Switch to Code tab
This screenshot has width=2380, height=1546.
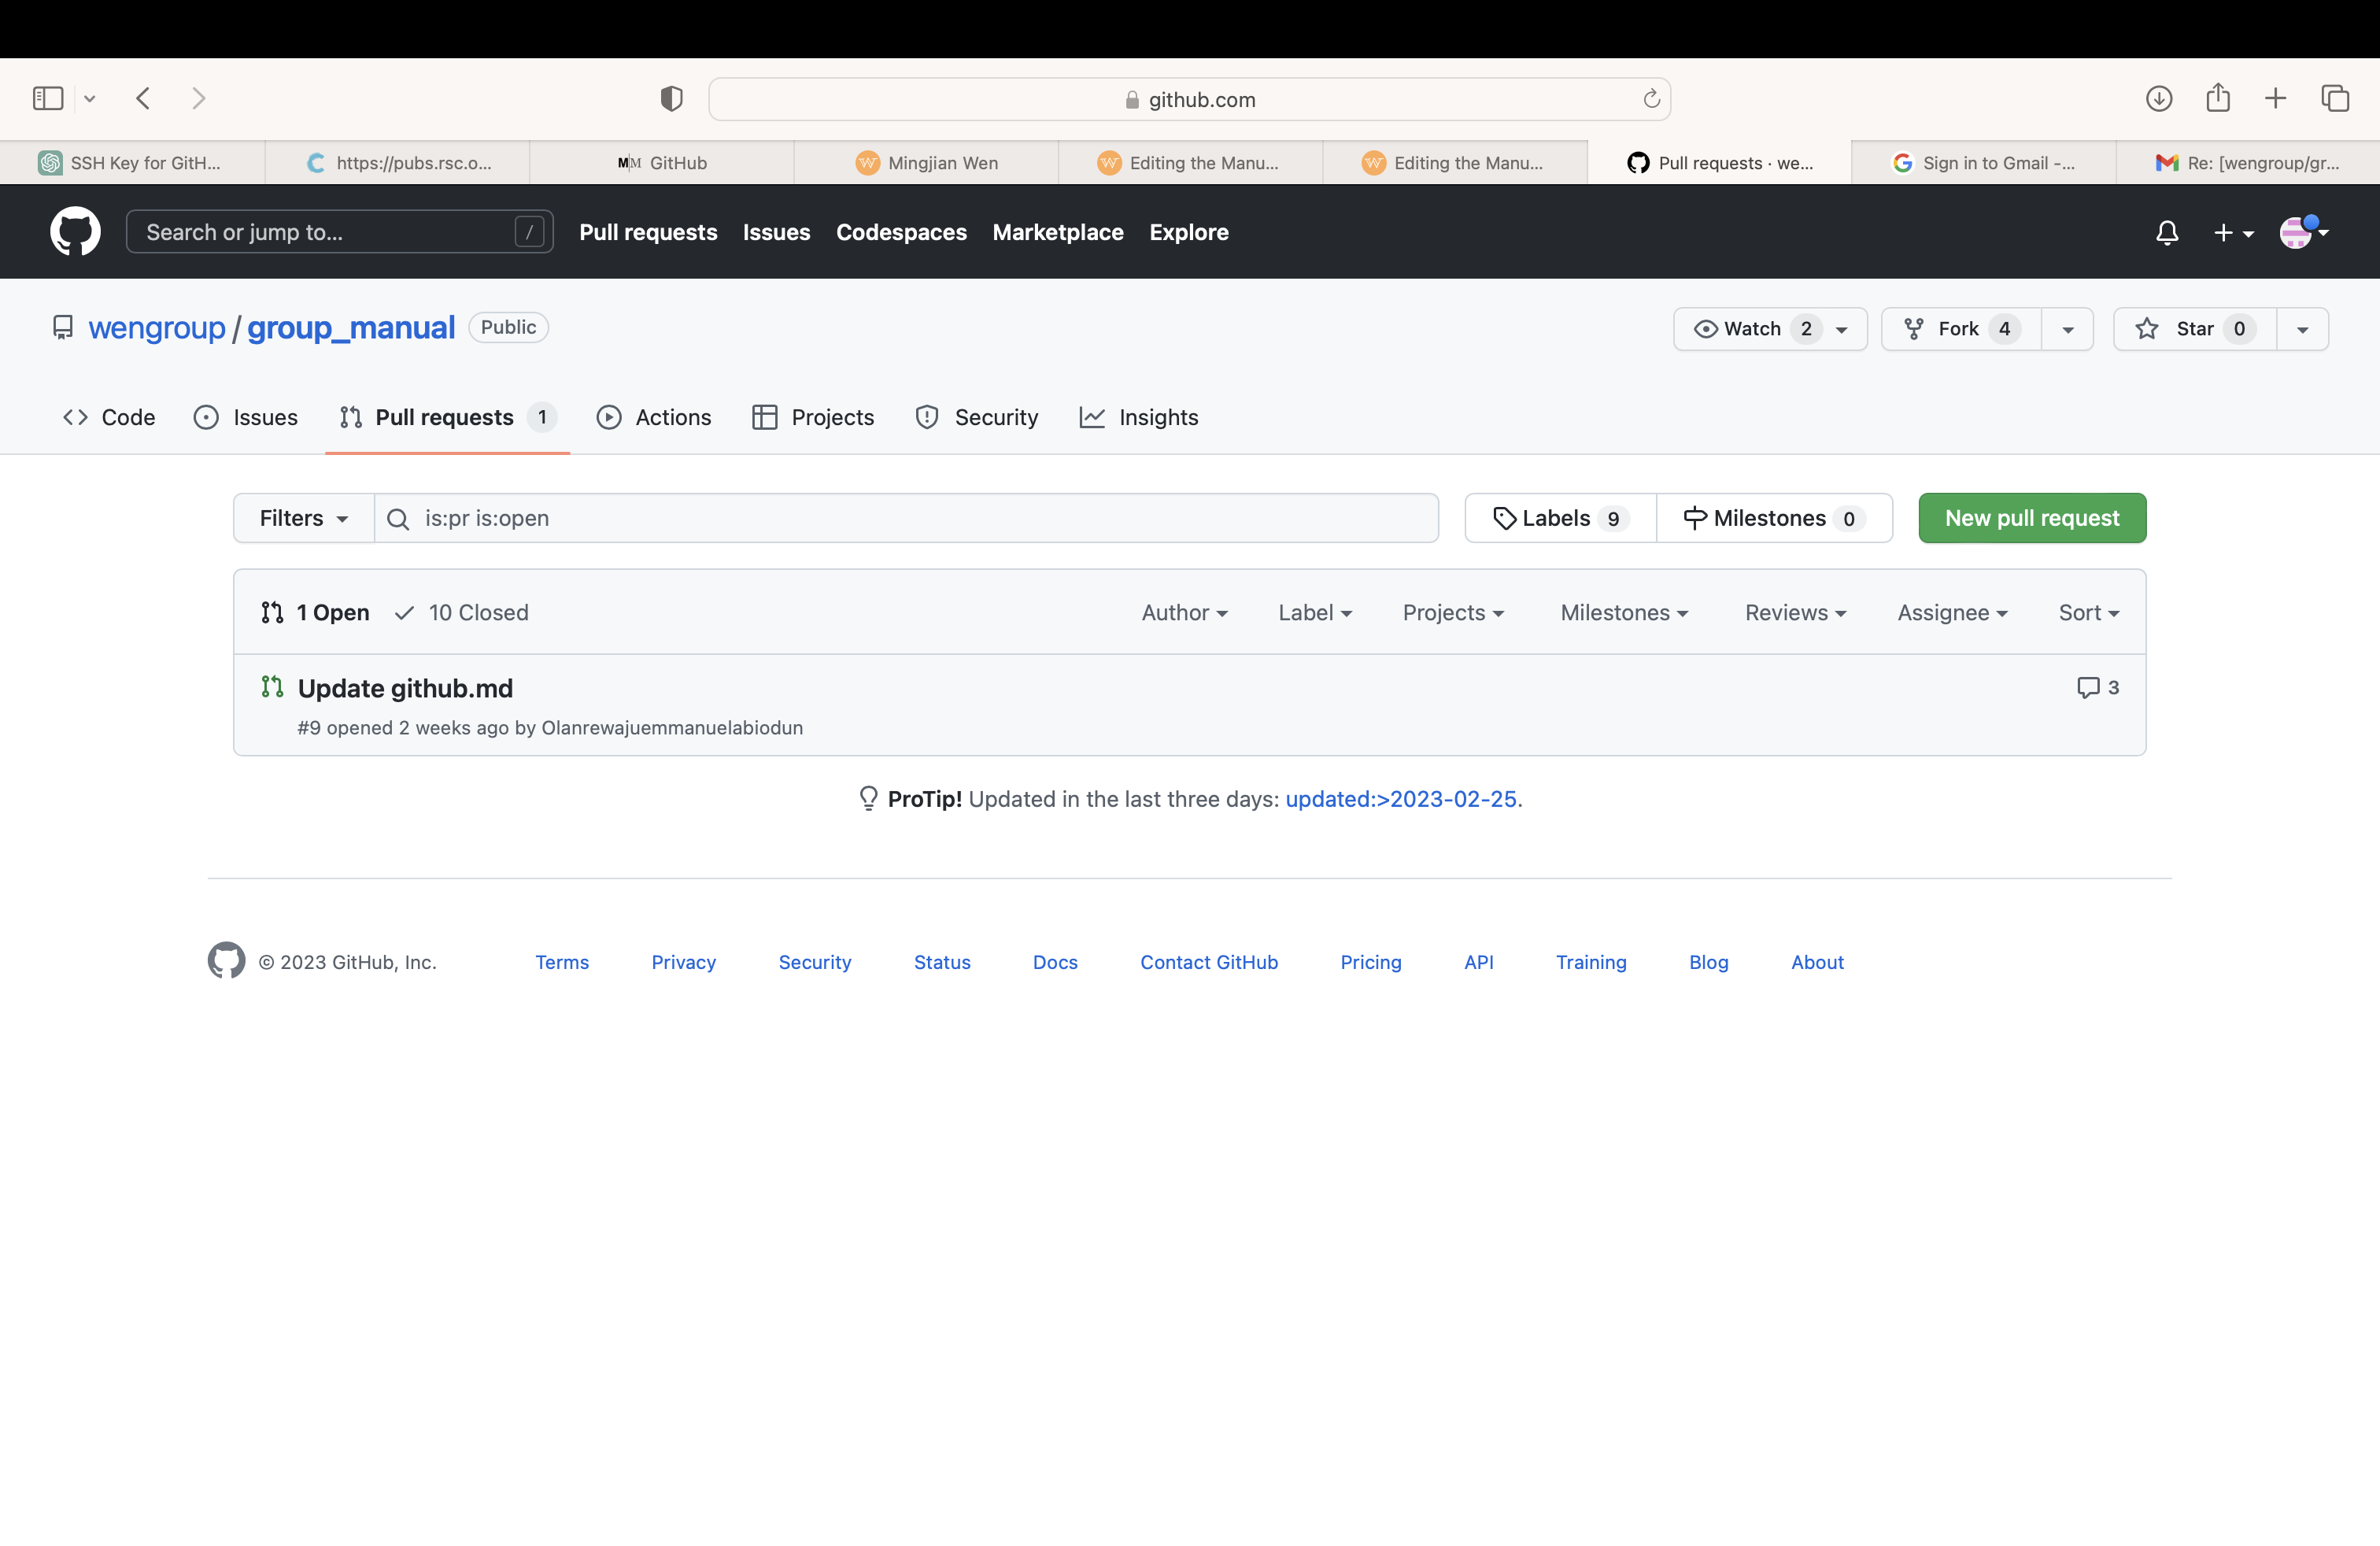tap(108, 417)
